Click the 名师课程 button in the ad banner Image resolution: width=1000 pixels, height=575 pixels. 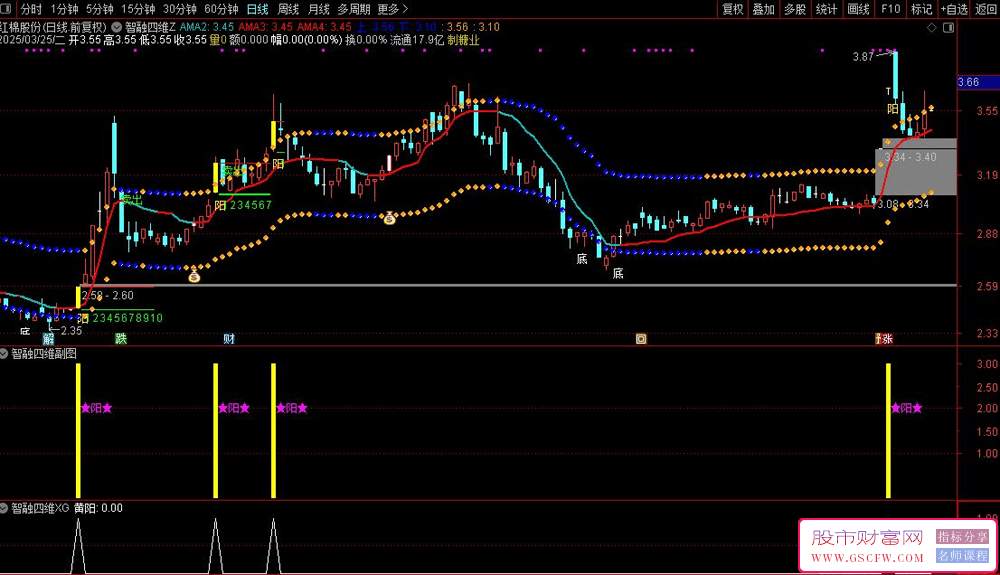tap(962, 555)
